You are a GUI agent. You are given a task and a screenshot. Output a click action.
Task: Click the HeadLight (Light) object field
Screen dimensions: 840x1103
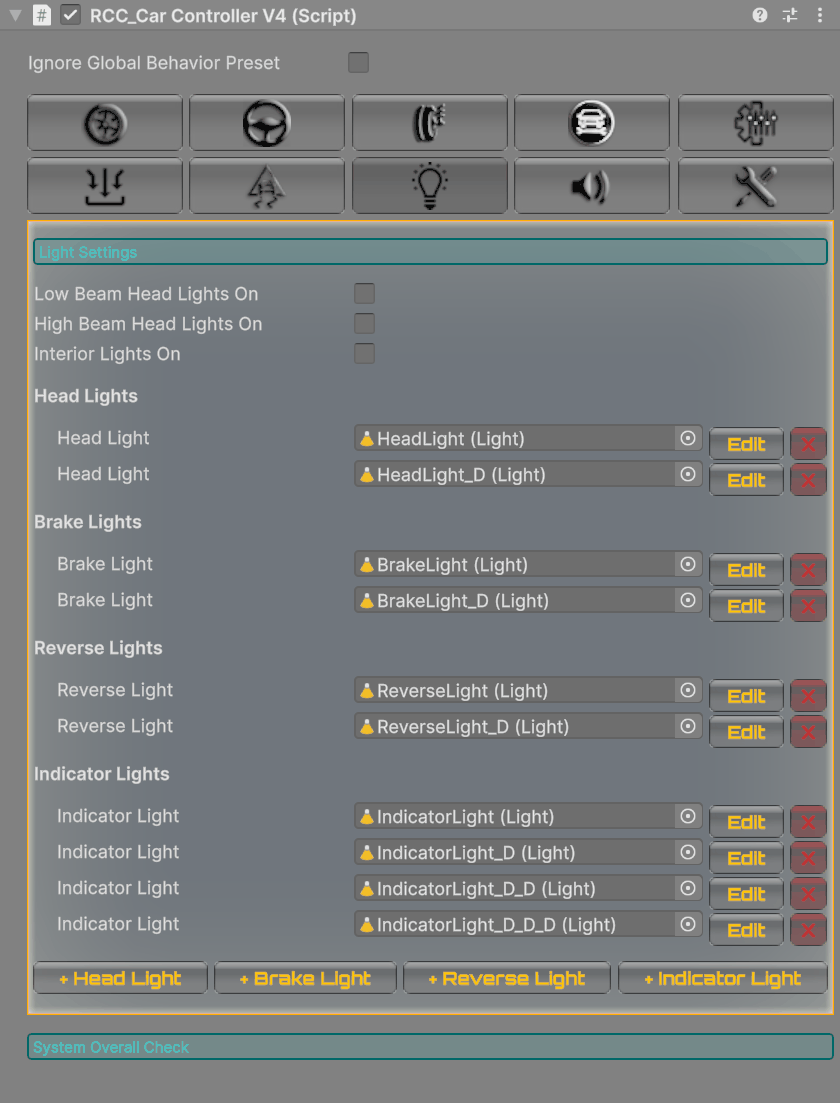(x=528, y=438)
